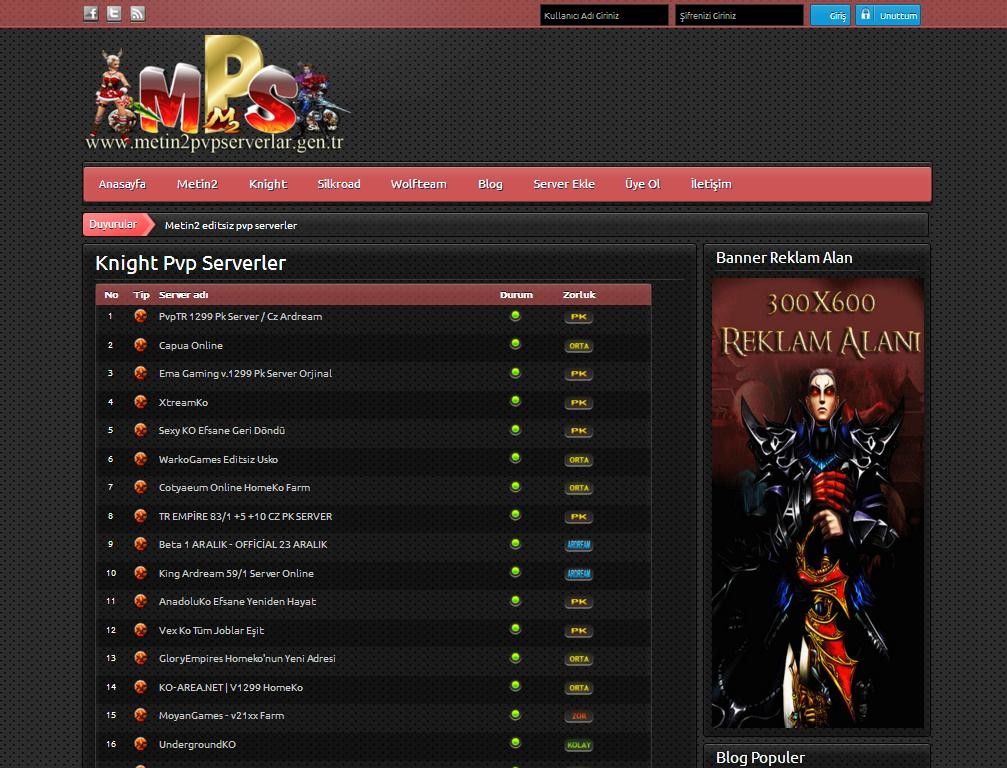Click ORTA difficulty badge for Capua Online
The height and width of the screenshot is (768, 1007).
(579, 346)
